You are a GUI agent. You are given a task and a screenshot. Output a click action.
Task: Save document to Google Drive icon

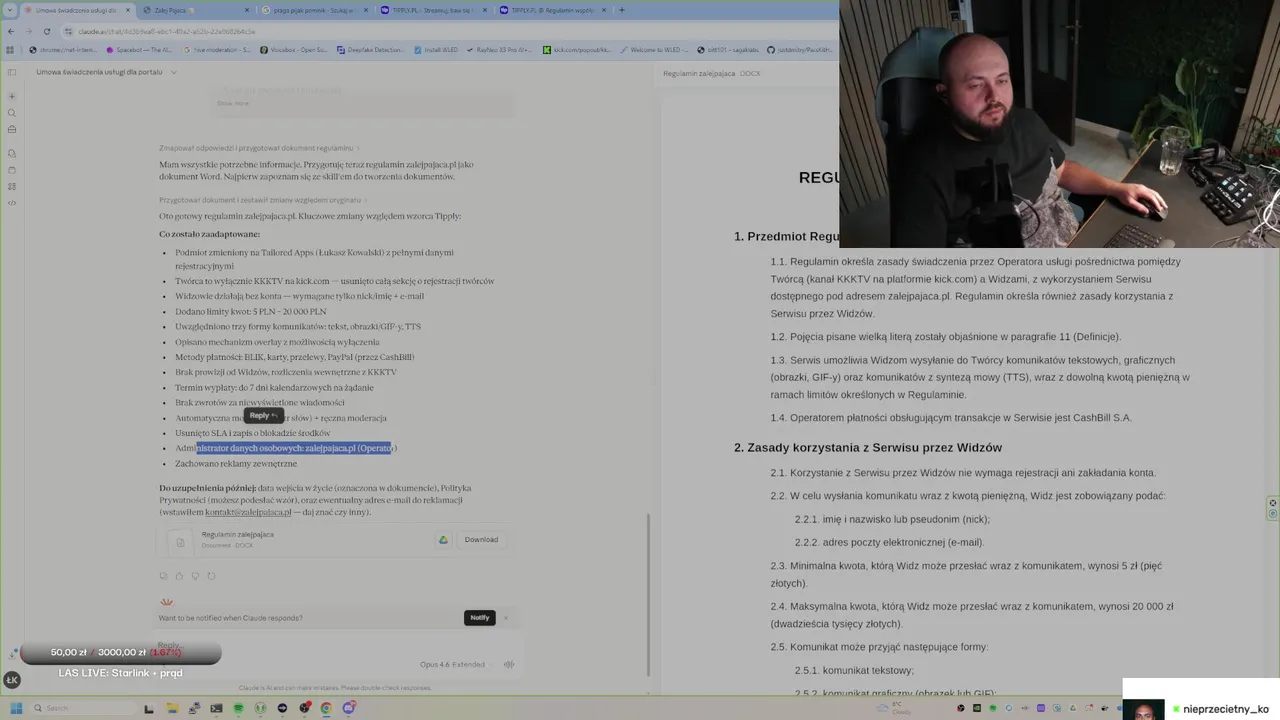pyautogui.click(x=443, y=540)
